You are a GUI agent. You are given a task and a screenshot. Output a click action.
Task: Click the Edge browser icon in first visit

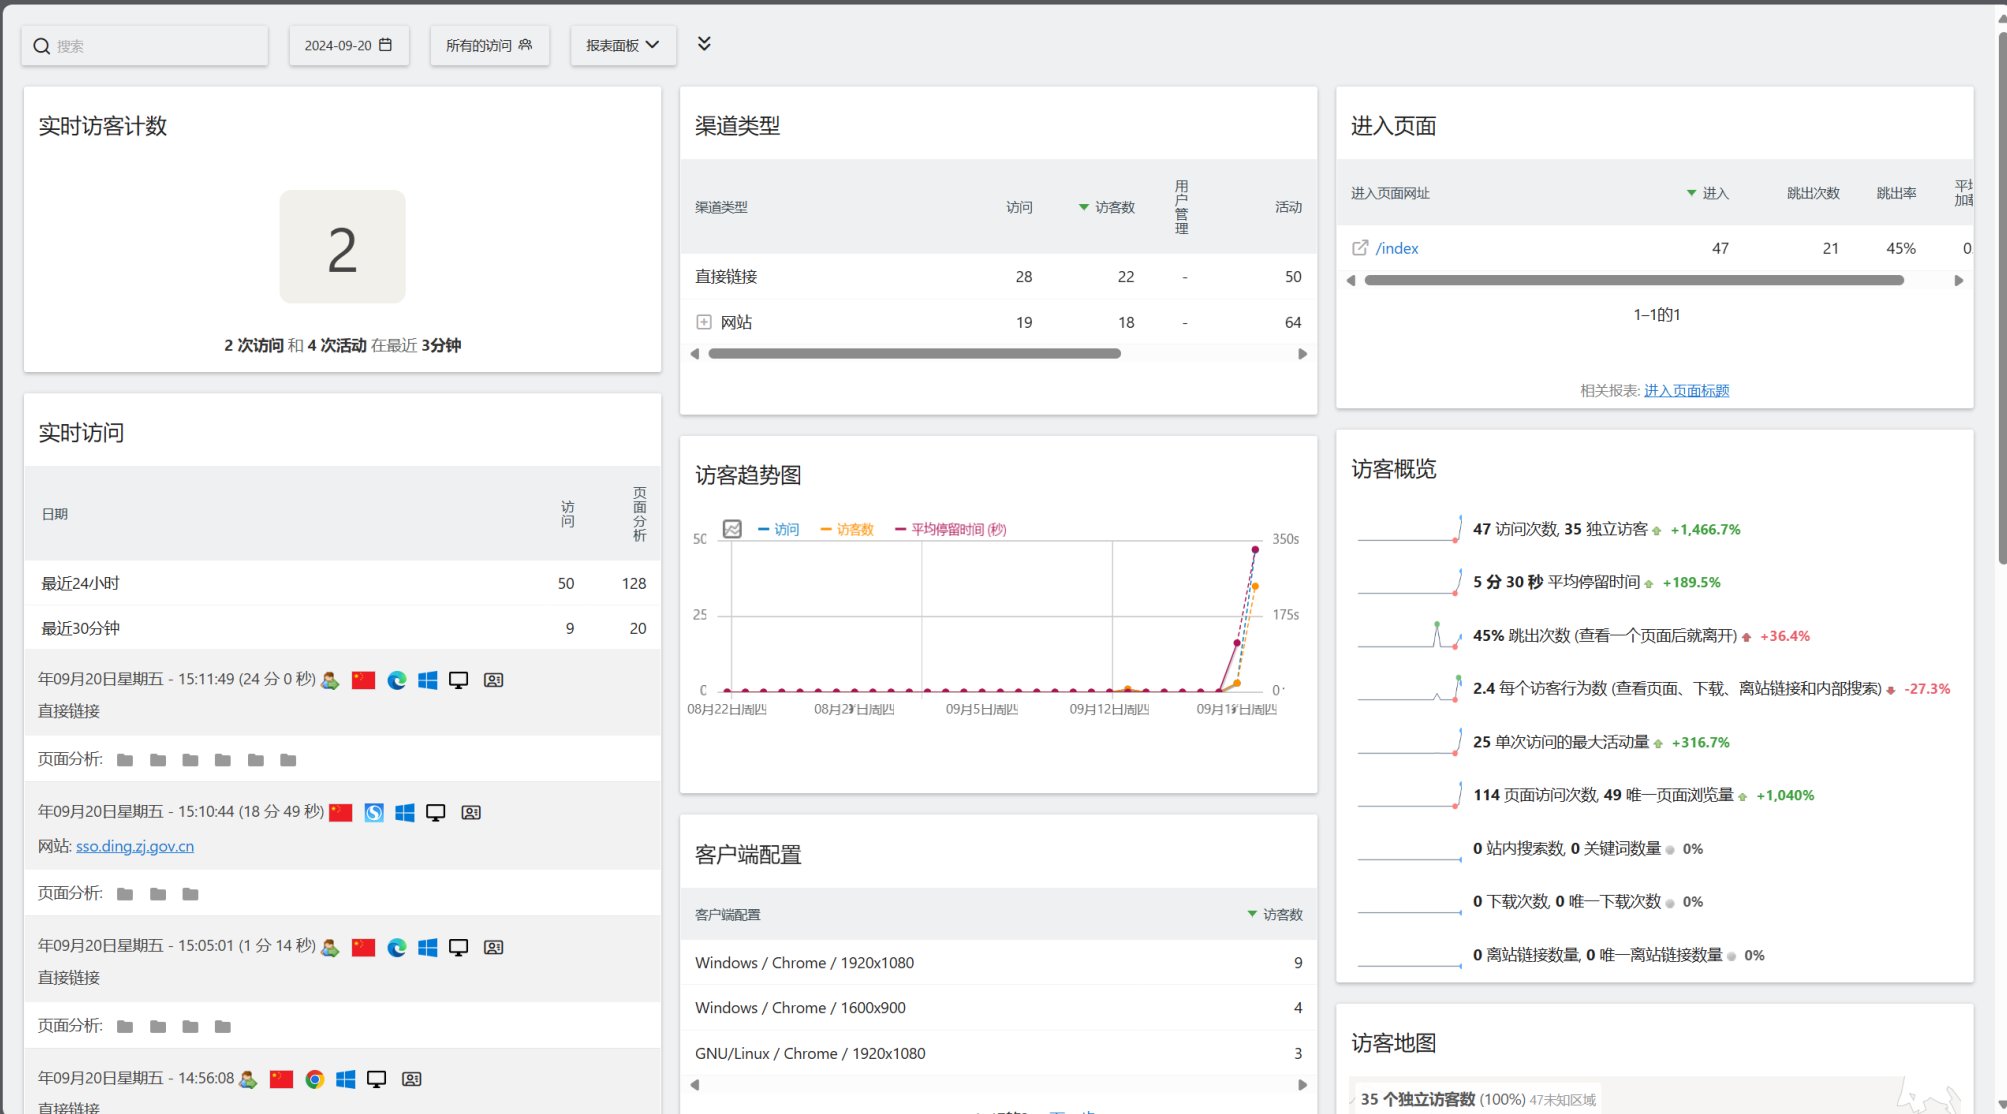click(397, 680)
